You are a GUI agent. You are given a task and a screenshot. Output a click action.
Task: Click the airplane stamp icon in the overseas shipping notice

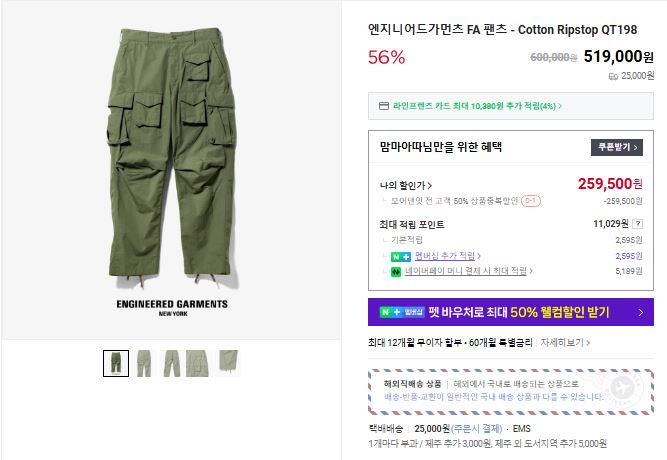pos(628,387)
